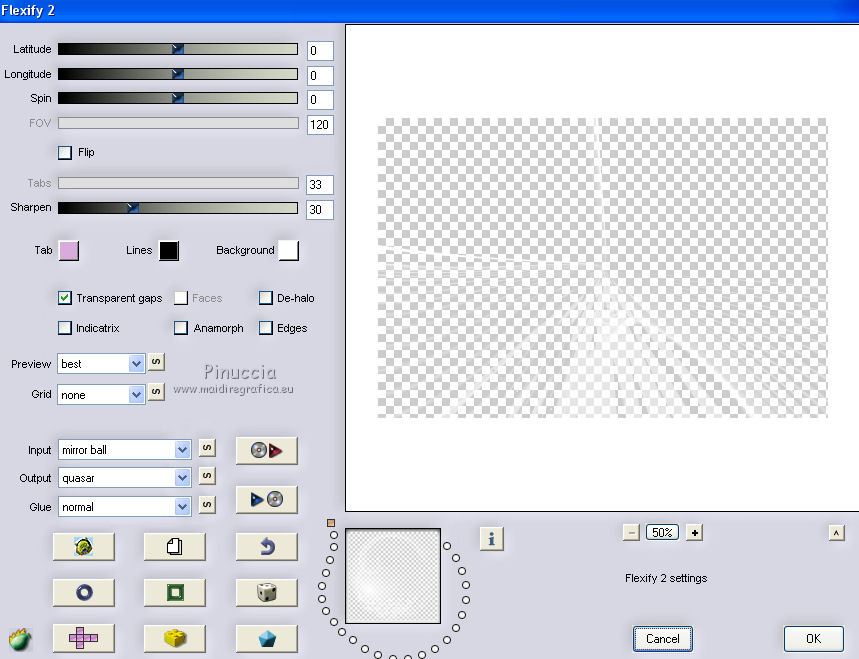
Task: Click the pink cross unfold icon button
Action: coord(84,638)
